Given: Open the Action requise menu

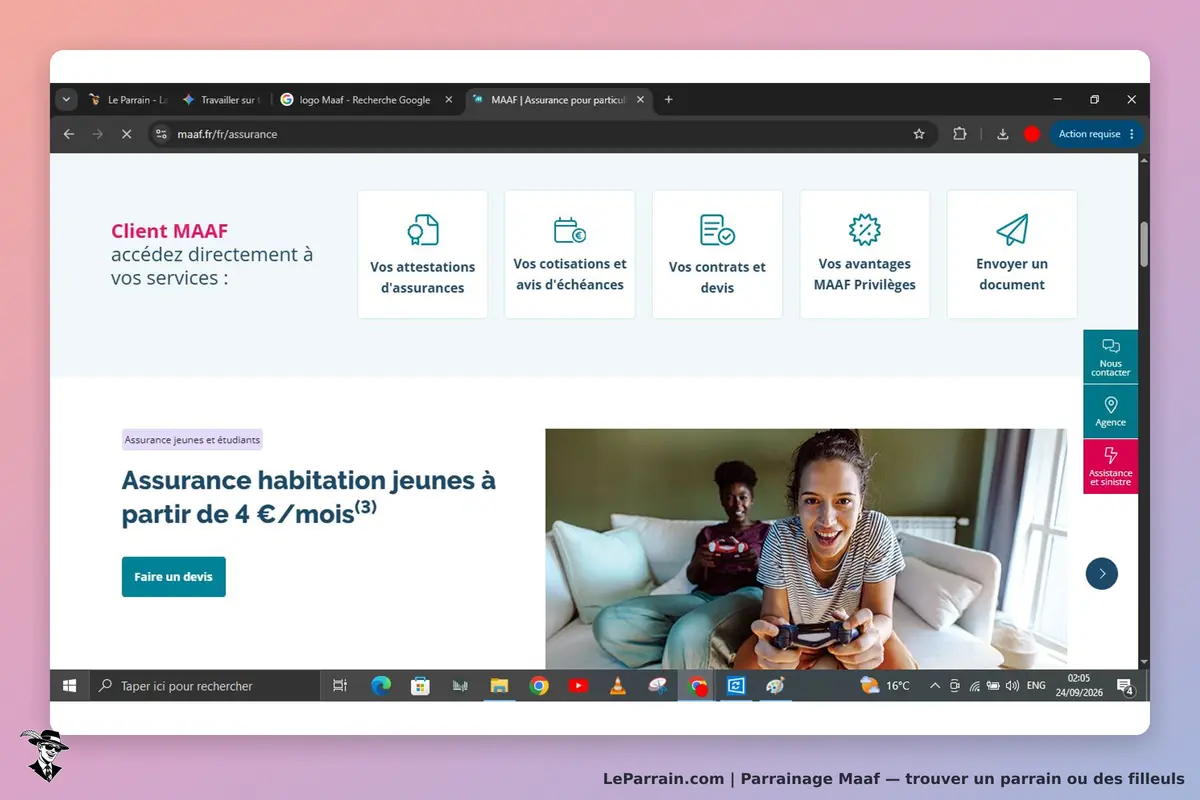Looking at the screenshot, I should [x=1097, y=134].
